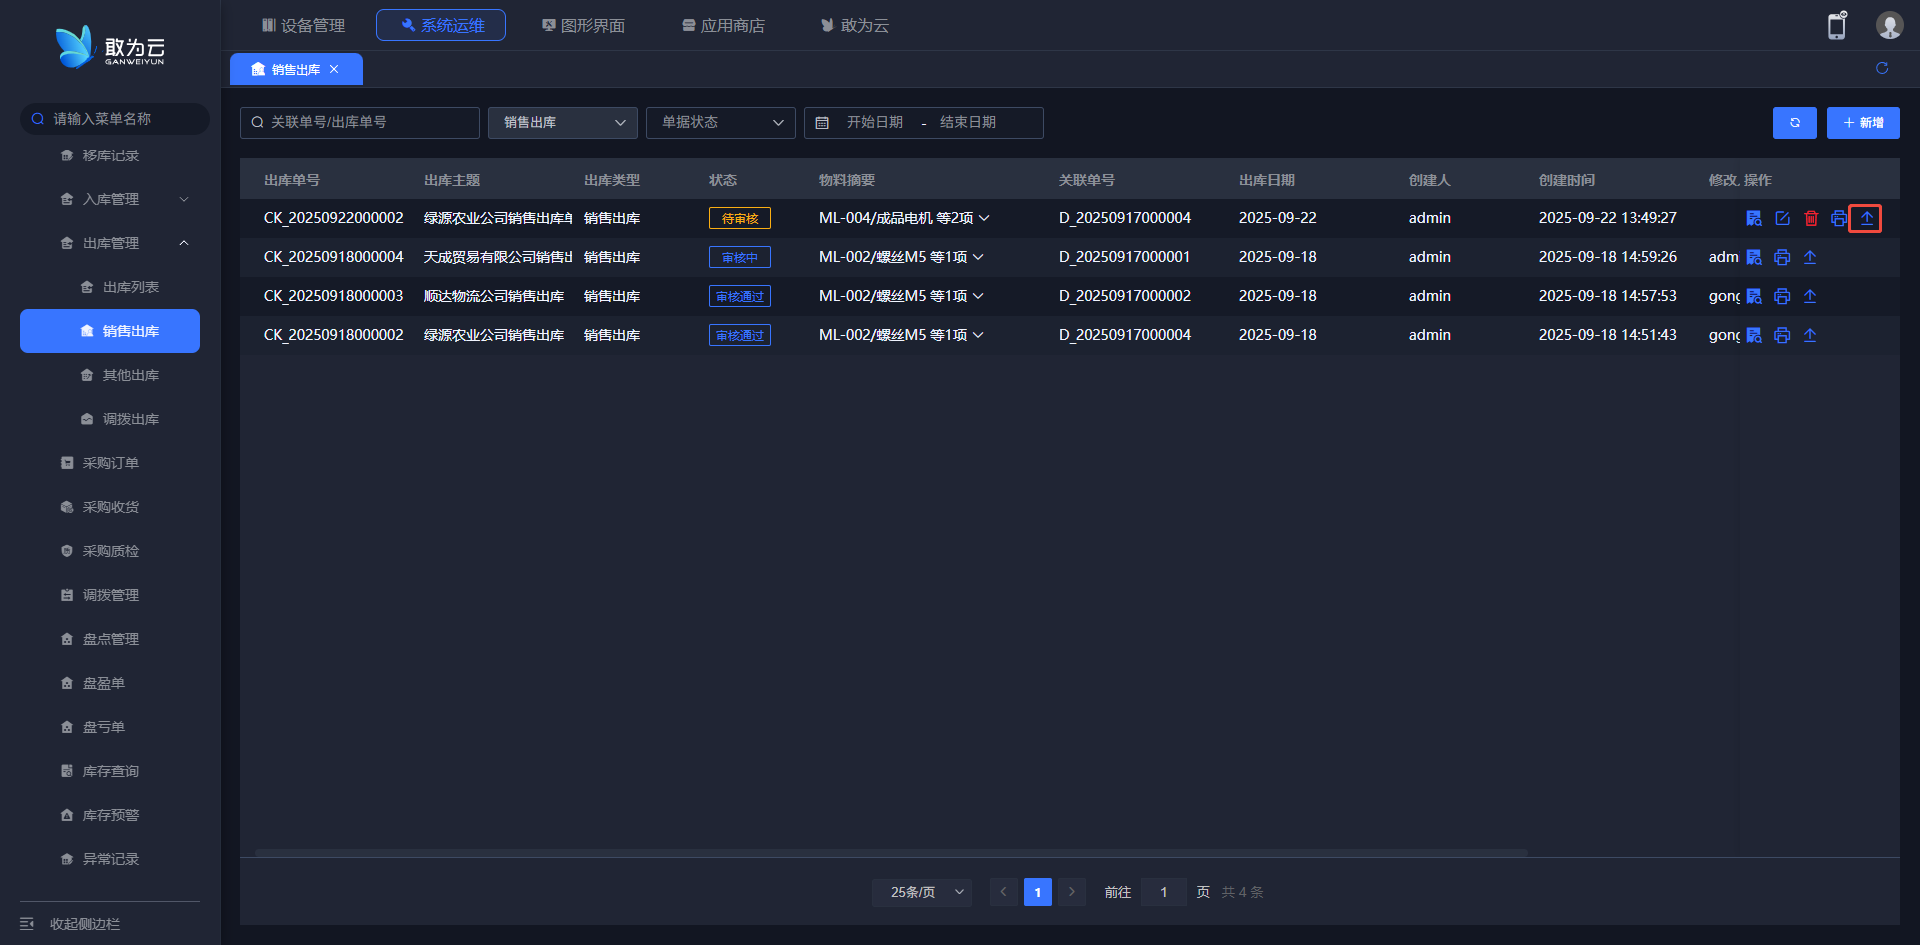Expand the 25条/页 page size selector
Viewport: 1920px width, 945px height.
[x=926, y=892]
